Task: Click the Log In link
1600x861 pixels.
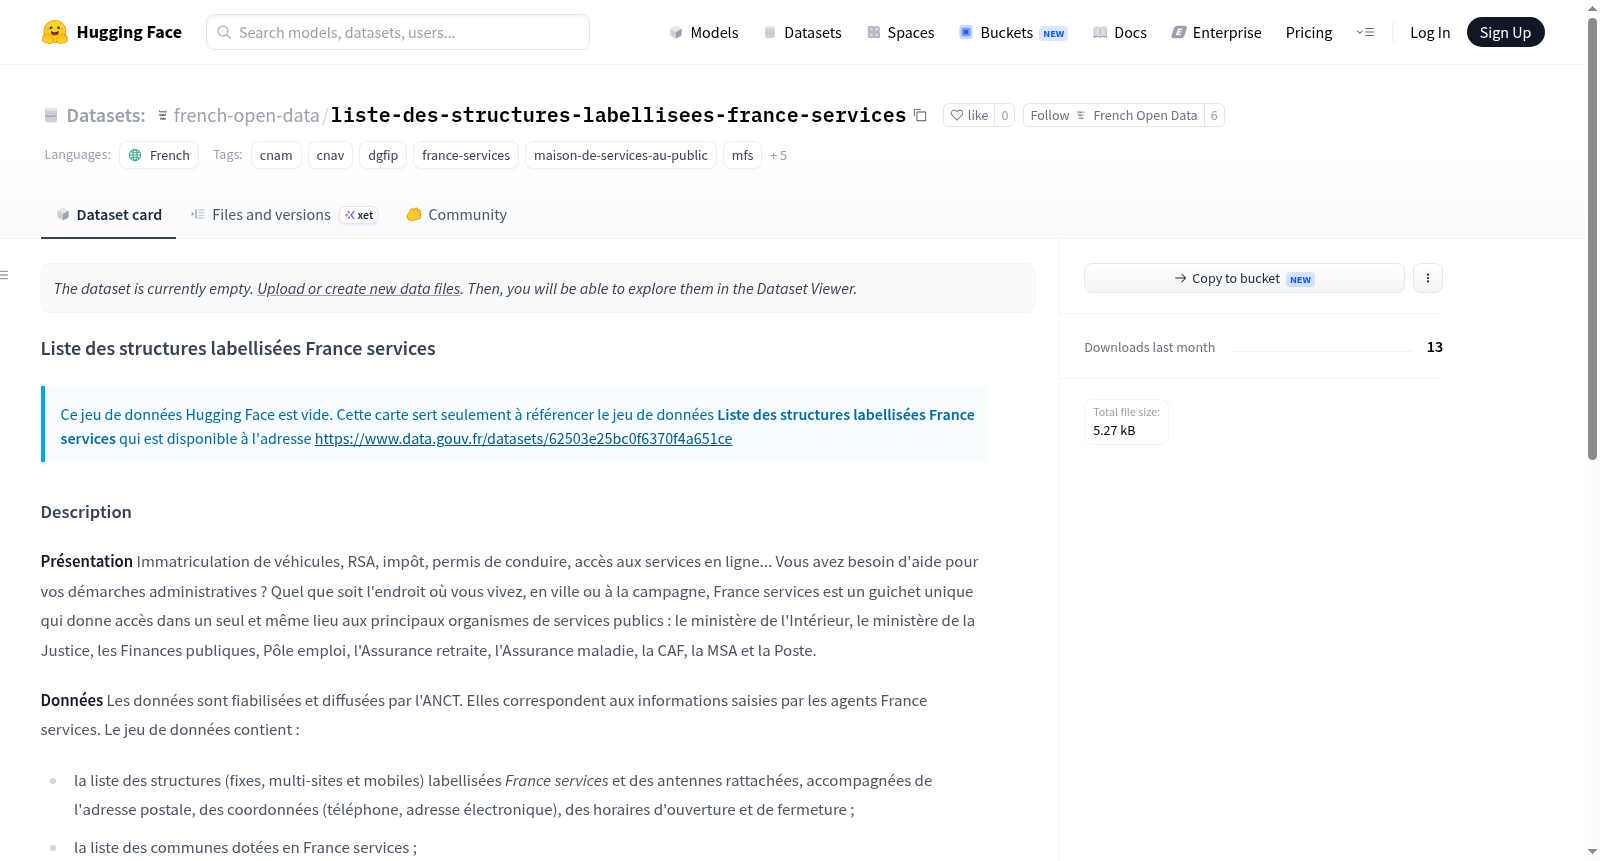Action: (x=1430, y=32)
